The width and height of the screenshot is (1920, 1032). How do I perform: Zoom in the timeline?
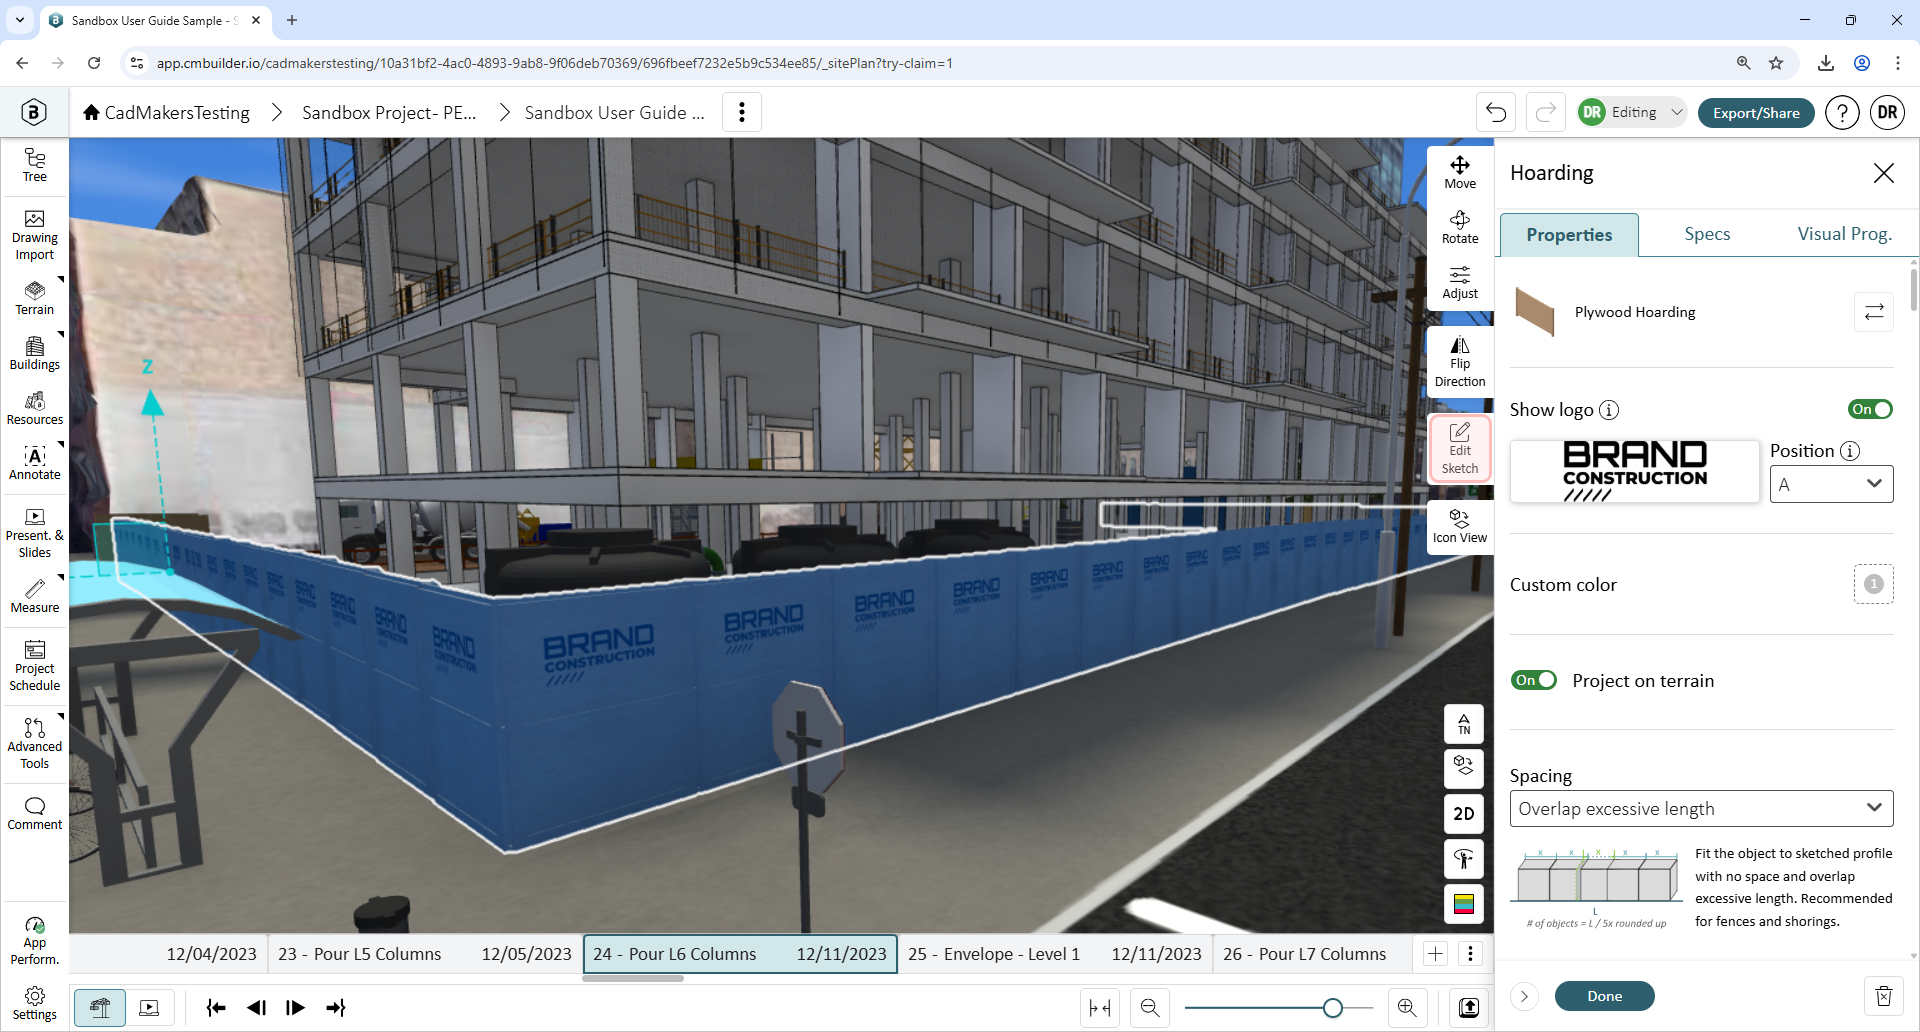[1407, 1008]
